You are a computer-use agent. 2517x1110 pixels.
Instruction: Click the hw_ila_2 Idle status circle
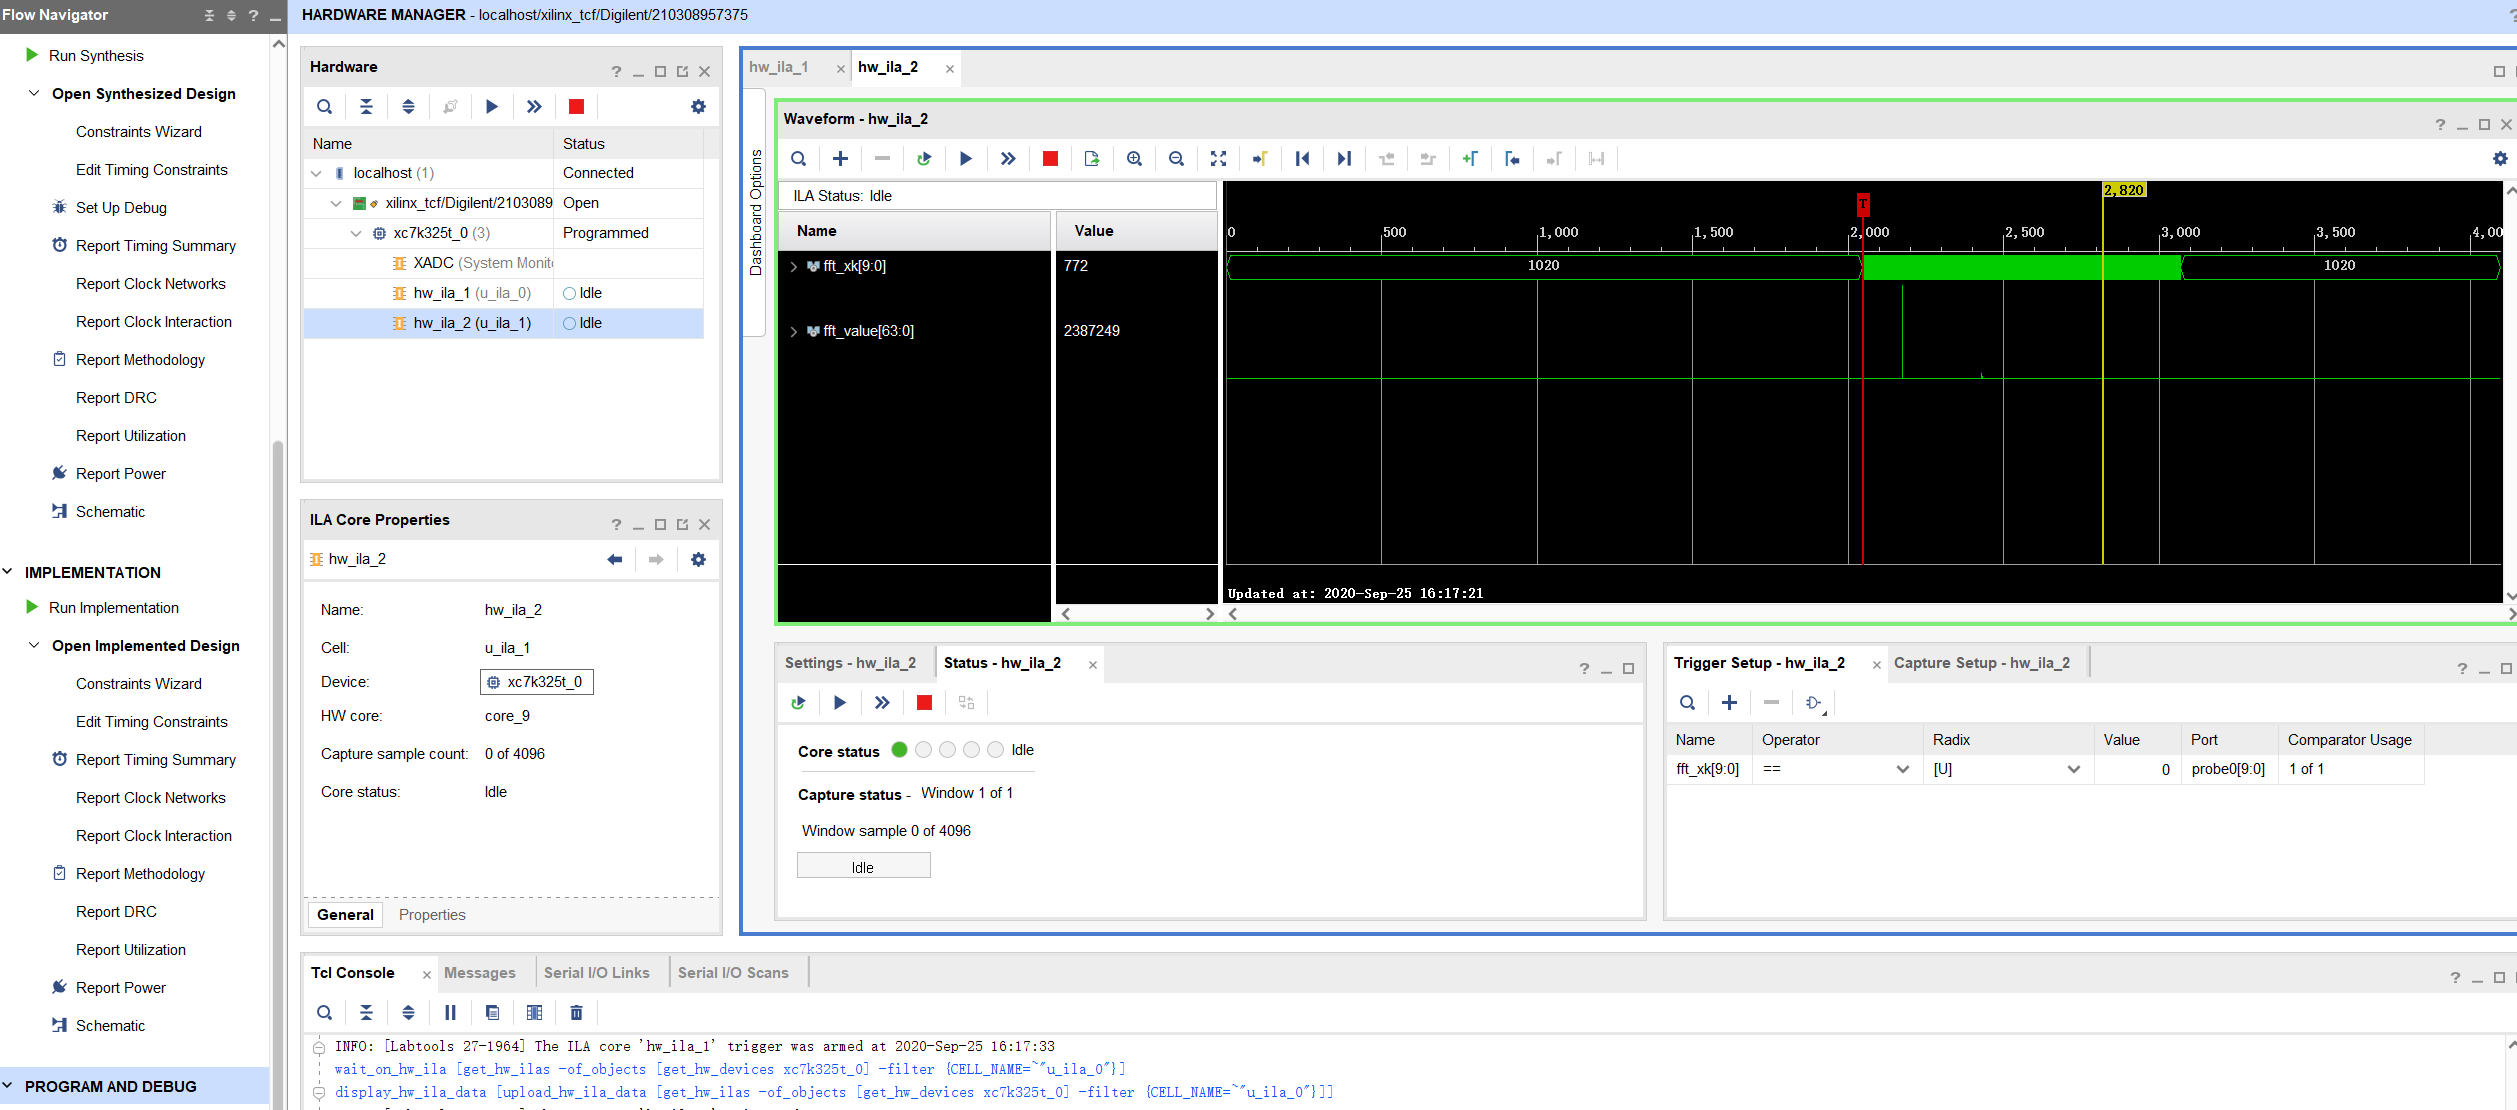pos(569,323)
